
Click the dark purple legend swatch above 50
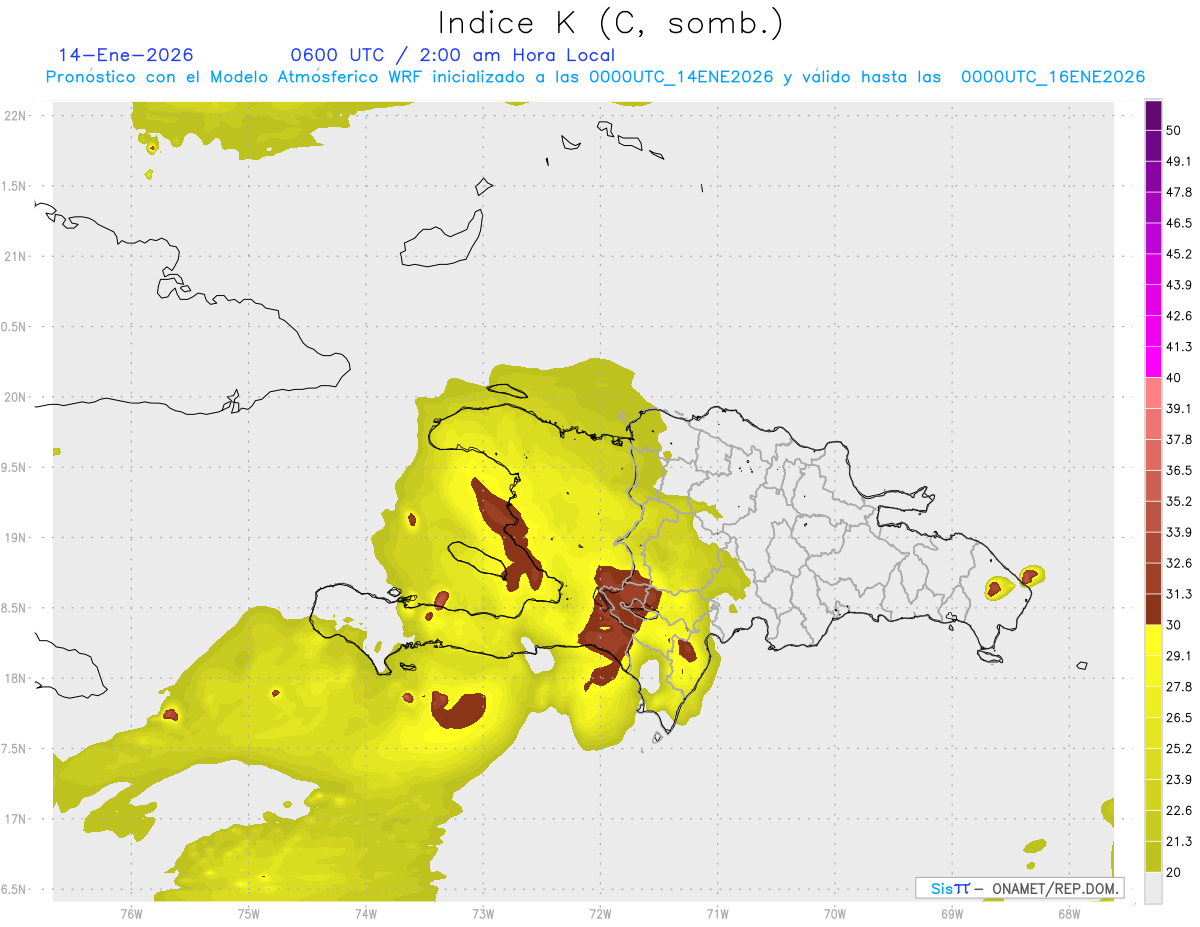click(x=1153, y=115)
